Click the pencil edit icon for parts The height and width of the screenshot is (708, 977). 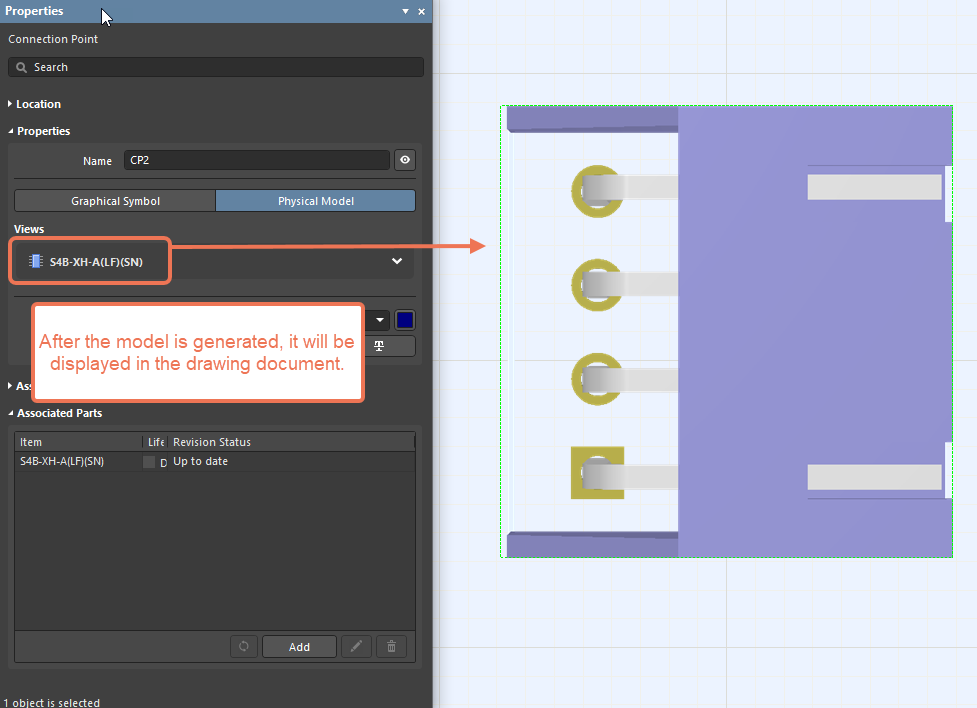[x=356, y=647]
